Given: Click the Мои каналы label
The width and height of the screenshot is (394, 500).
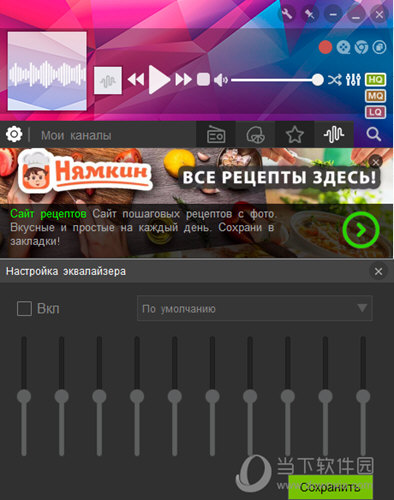Looking at the screenshot, I should [76, 135].
